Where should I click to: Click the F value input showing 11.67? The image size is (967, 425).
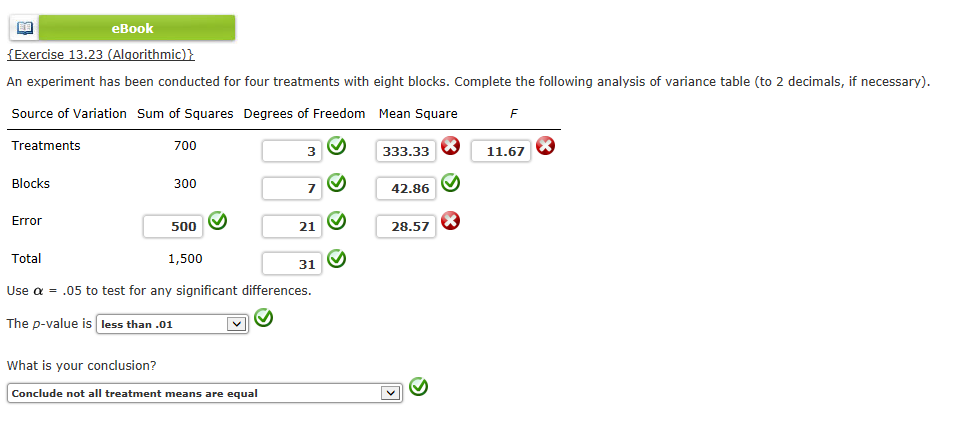(x=501, y=151)
